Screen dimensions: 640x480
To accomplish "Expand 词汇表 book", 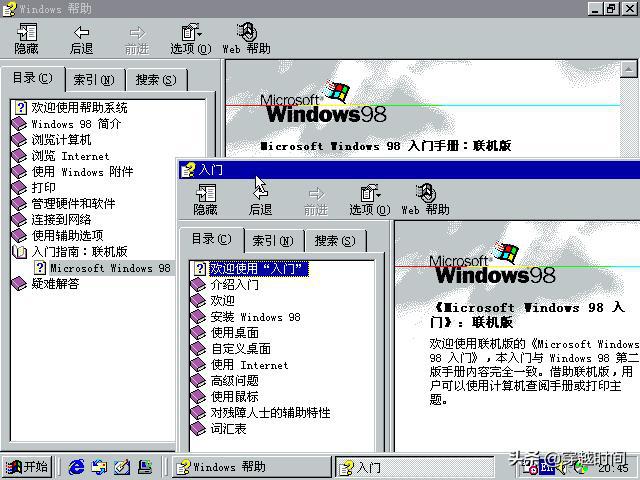I will pos(218,429).
